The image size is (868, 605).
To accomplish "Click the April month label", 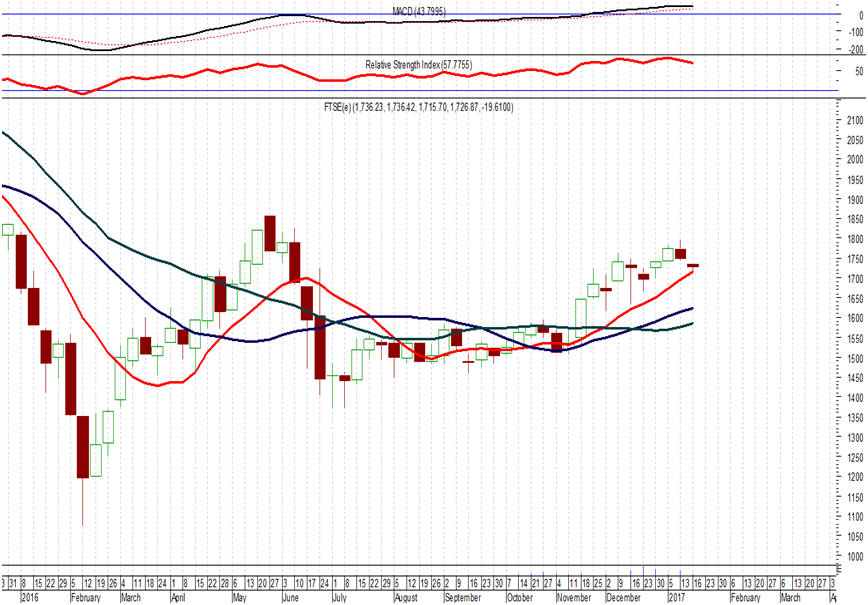I will click(178, 598).
